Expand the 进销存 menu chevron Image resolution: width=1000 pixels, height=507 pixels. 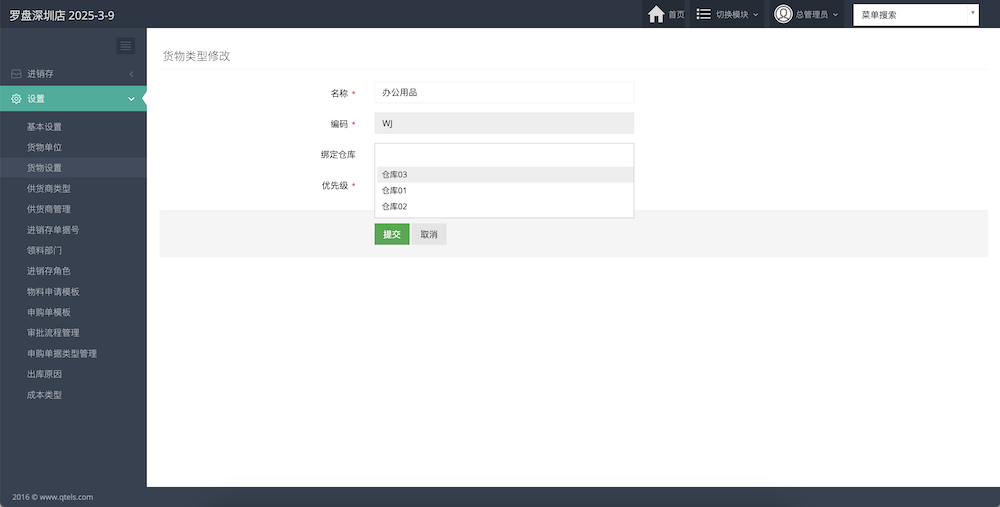131,74
